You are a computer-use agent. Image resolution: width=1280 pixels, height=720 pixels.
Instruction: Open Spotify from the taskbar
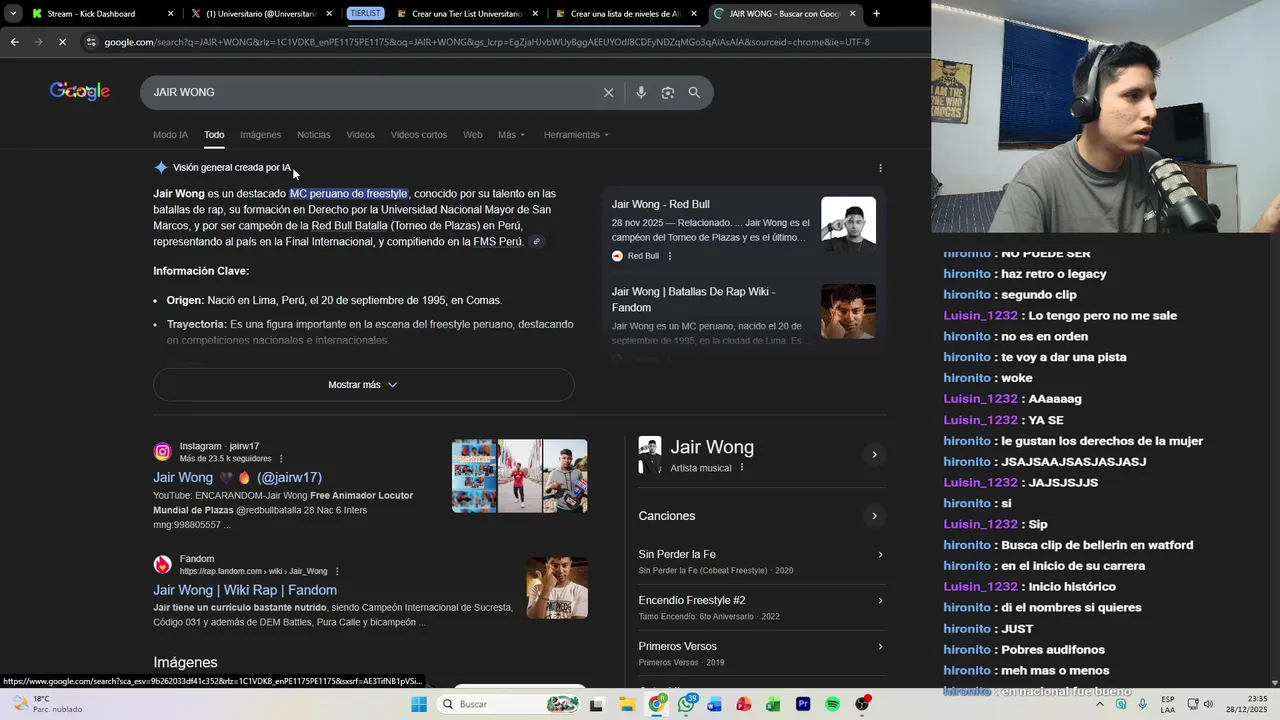[832, 705]
